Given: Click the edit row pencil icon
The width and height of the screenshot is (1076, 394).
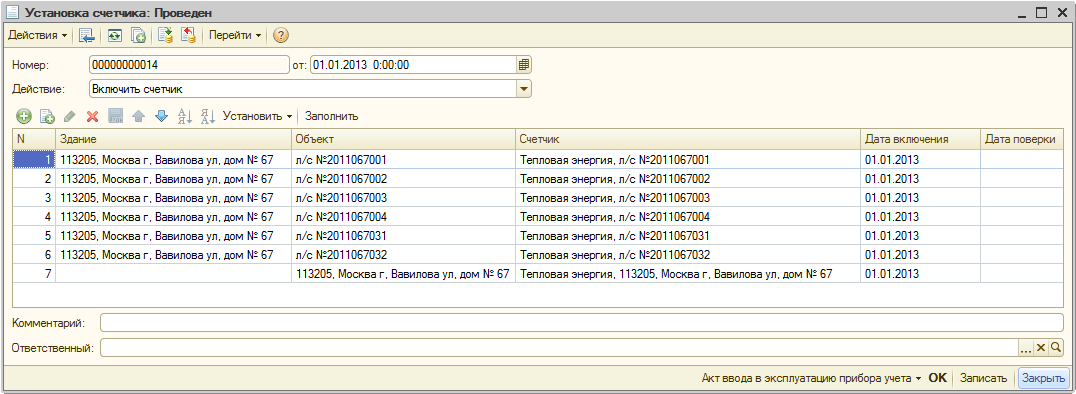Looking at the screenshot, I should (x=69, y=116).
